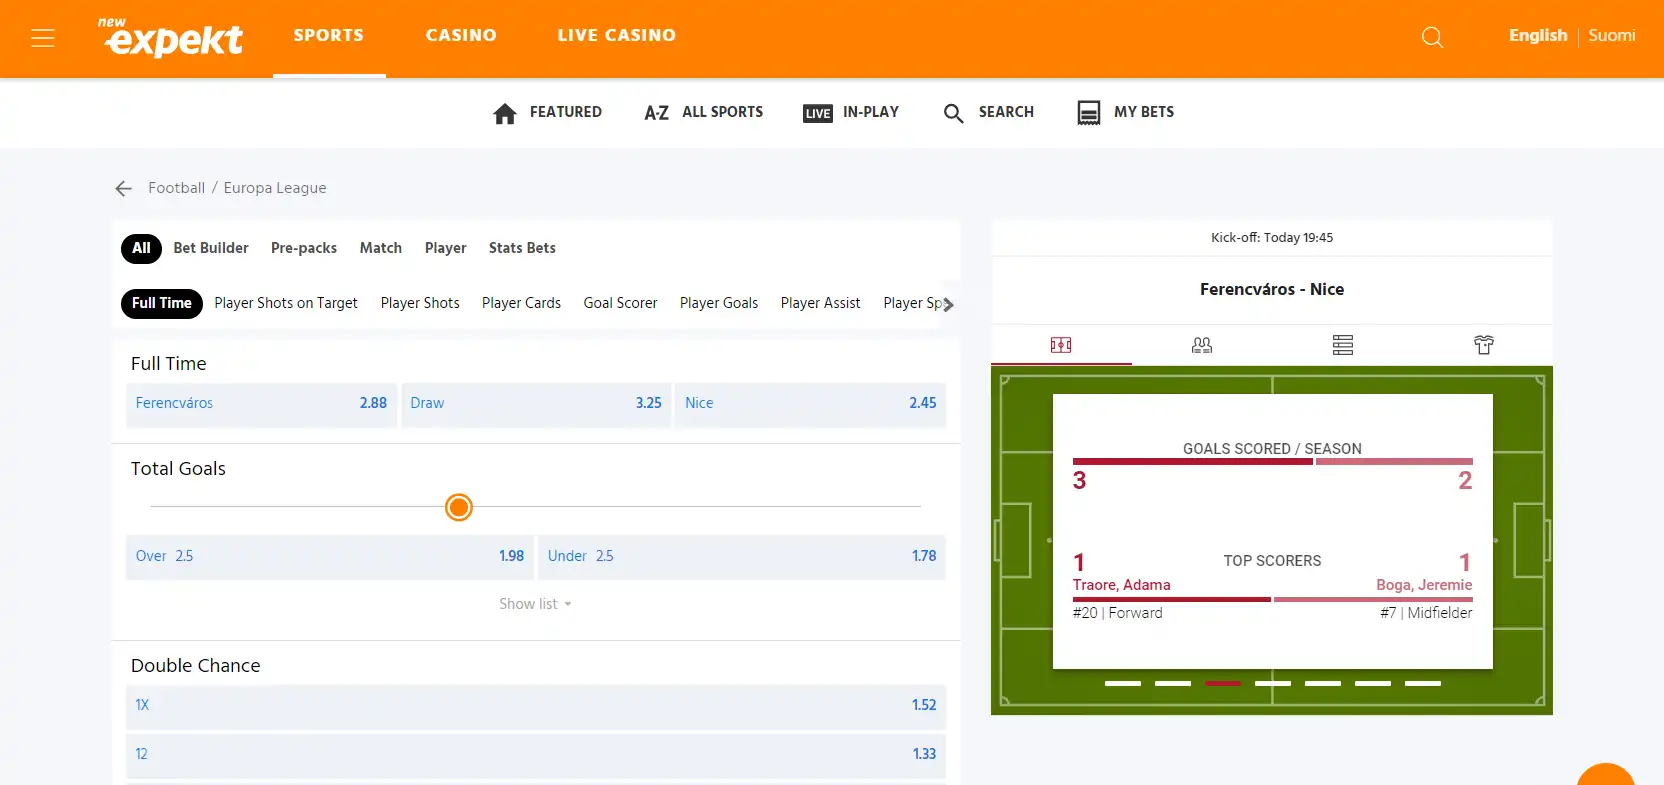Open the Live Casino section
The height and width of the screenshot is (785, 1664).
tap(617, 35)
